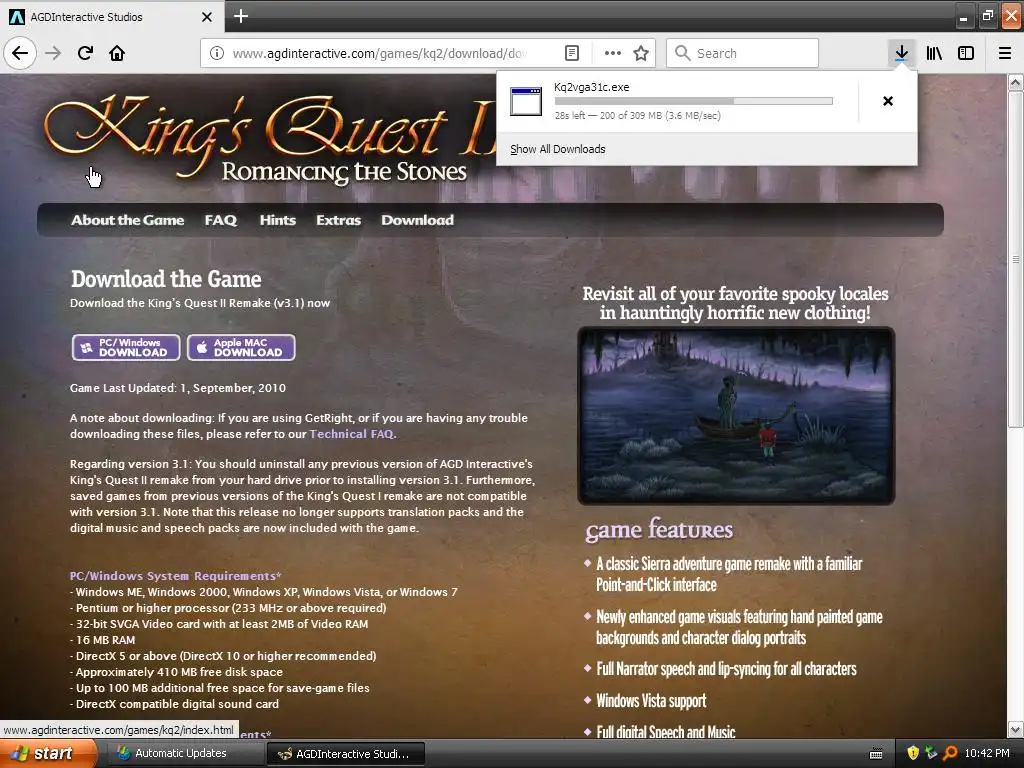The height and width of the screenshot is (768, 1024).
Task: Click "PC/Windows System Requirements*" heading
Action: (175, 576)
